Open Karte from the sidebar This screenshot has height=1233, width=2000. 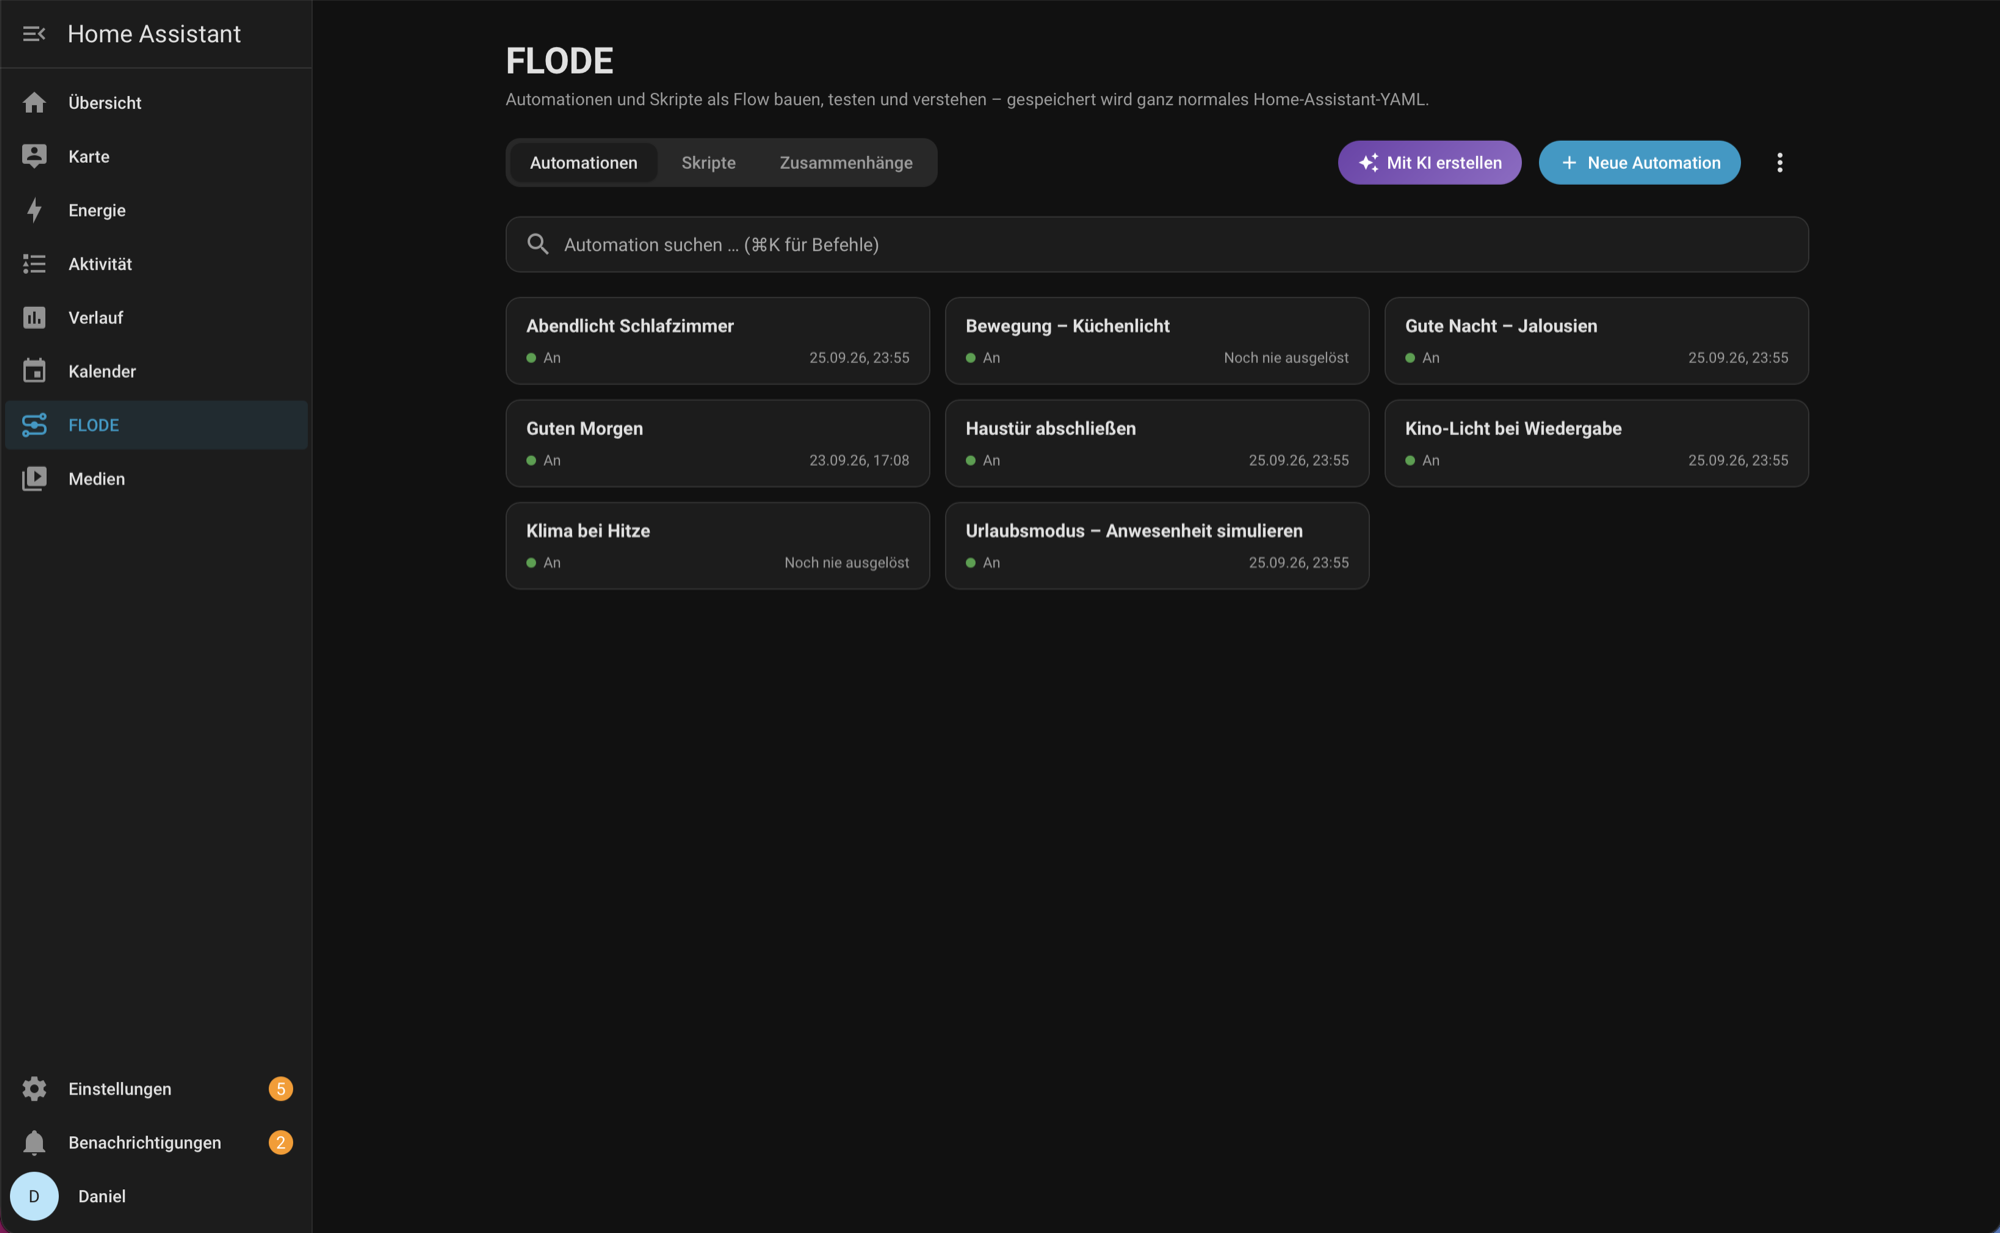click(x=156, y=156)
